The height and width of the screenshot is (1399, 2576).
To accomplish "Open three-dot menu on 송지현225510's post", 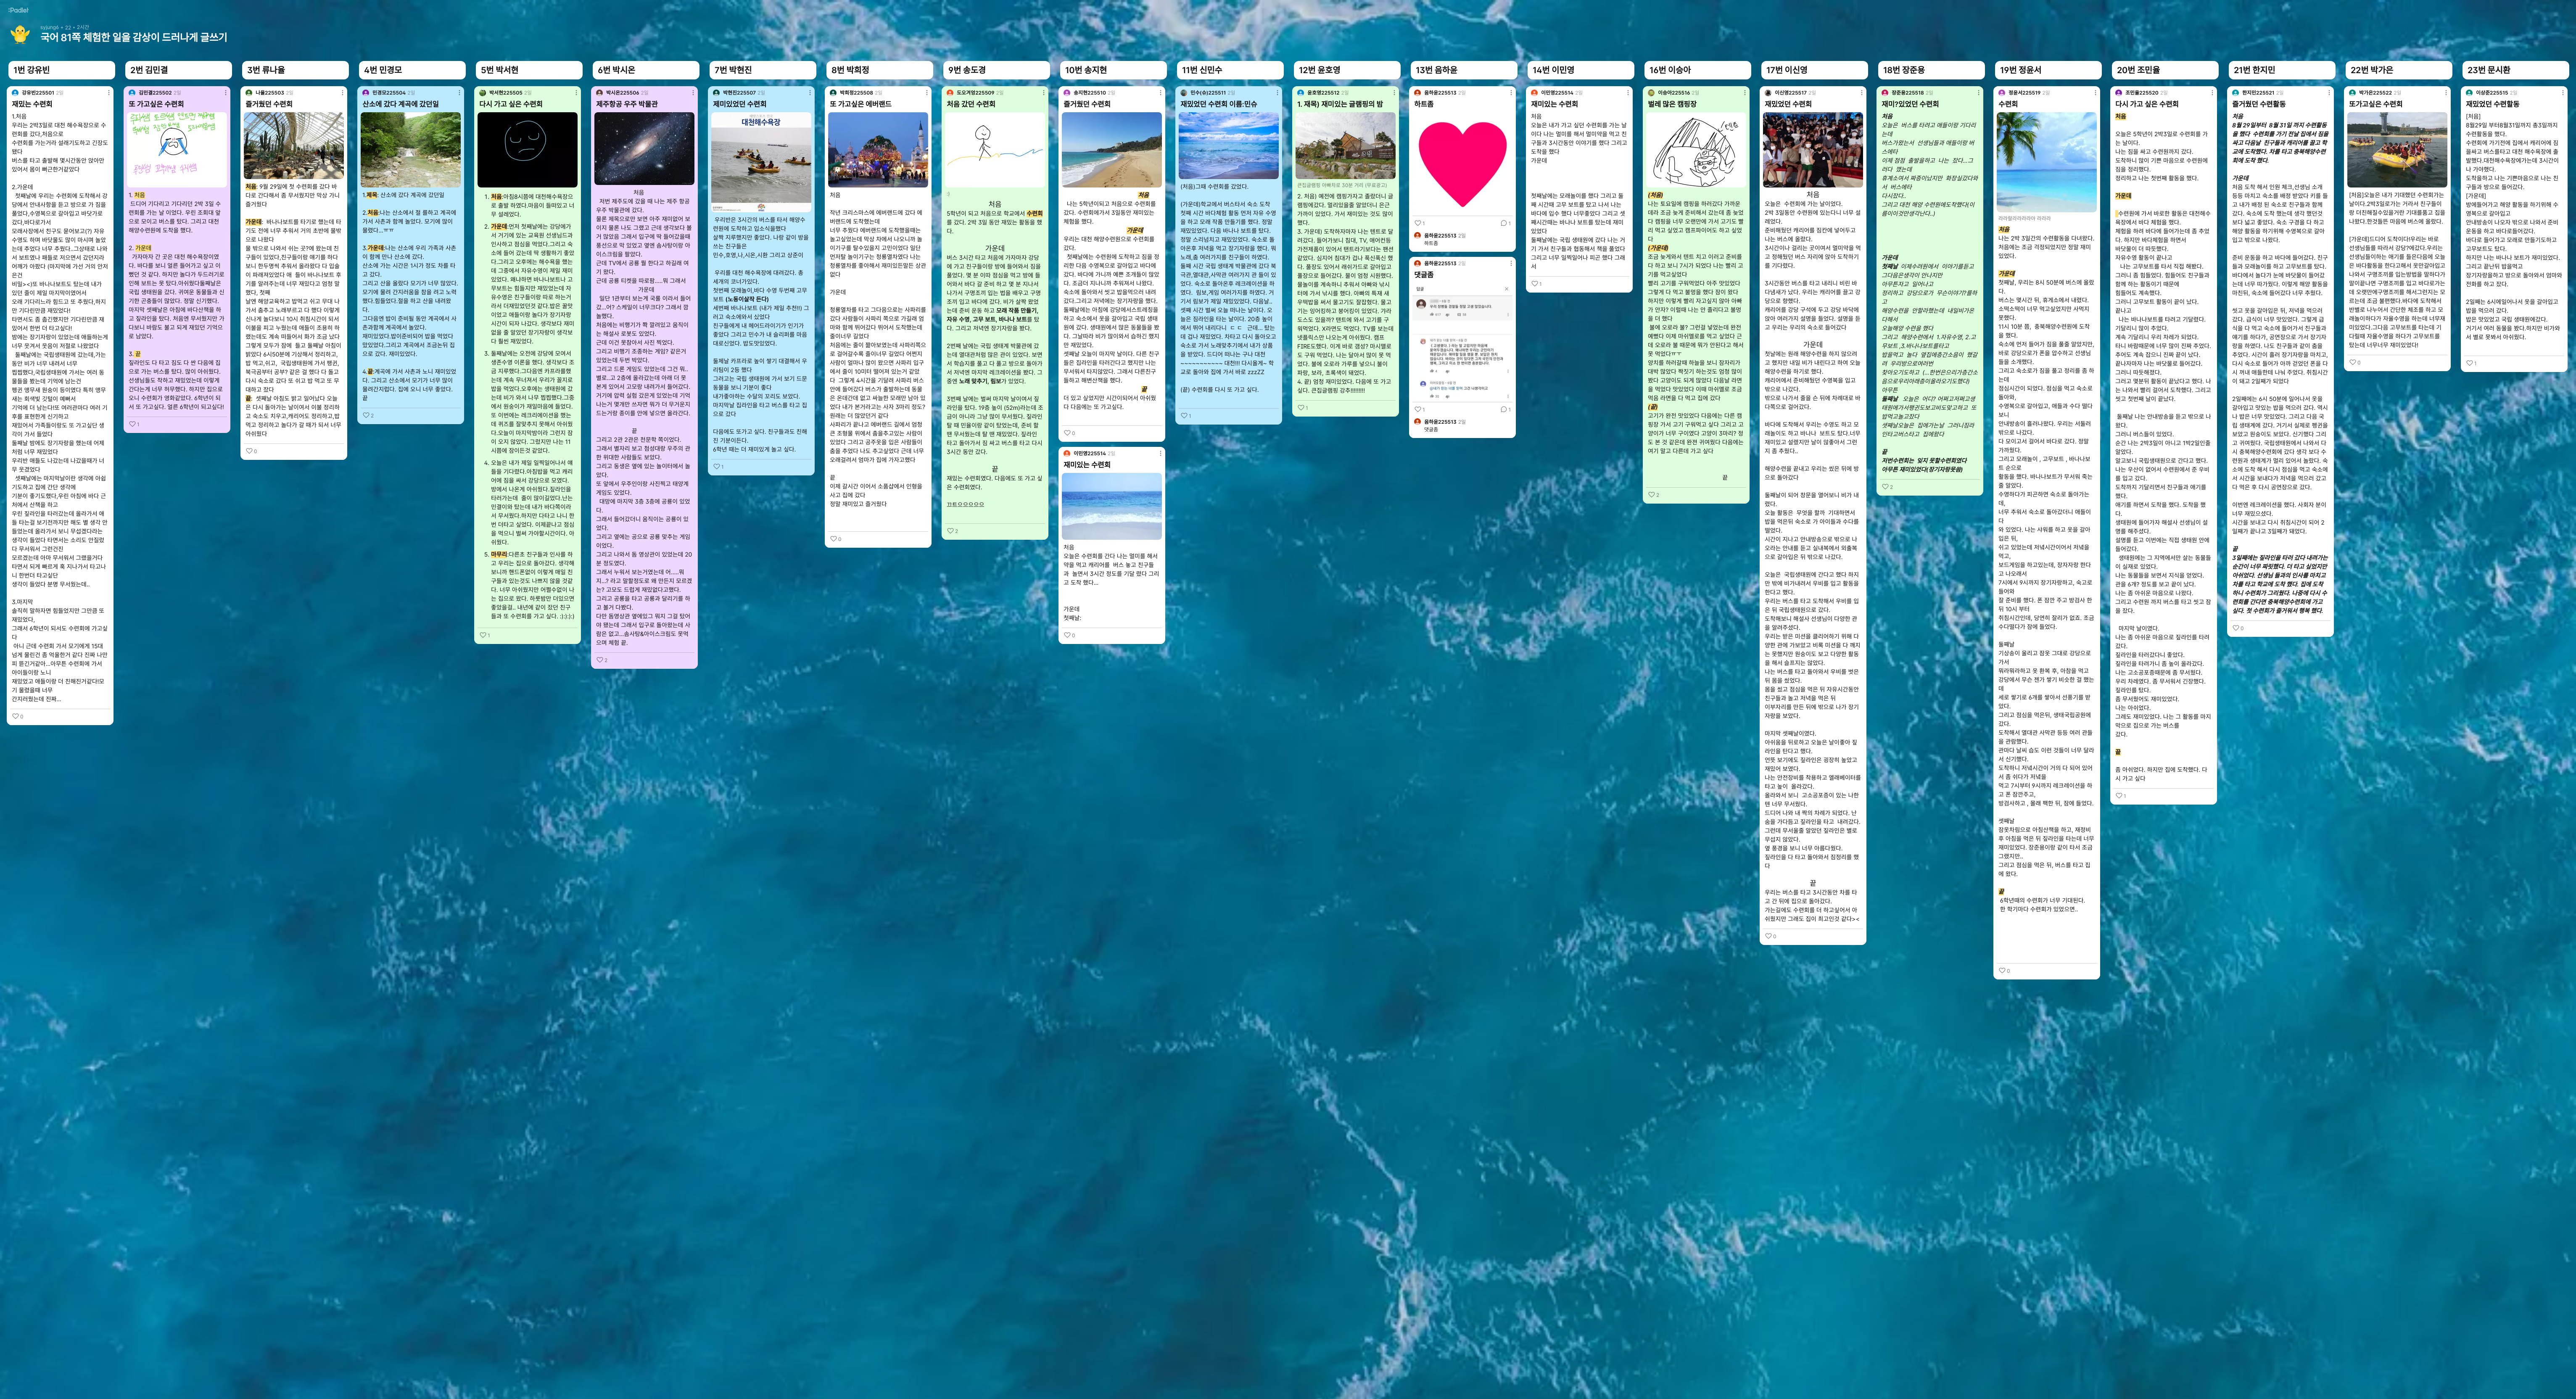I will [x=1160, y=93].
